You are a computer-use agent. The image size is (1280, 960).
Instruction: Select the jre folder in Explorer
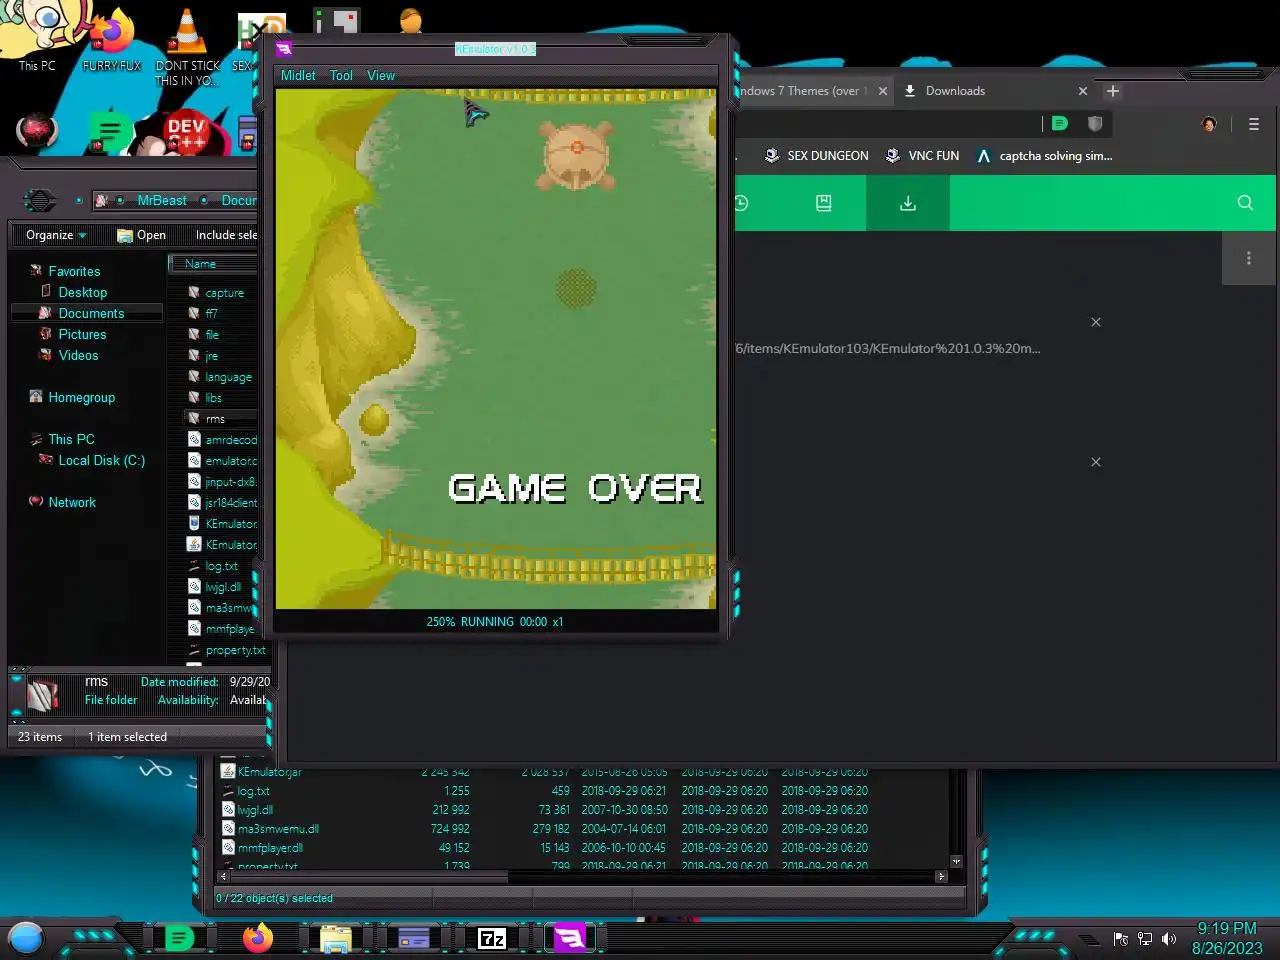210,356
